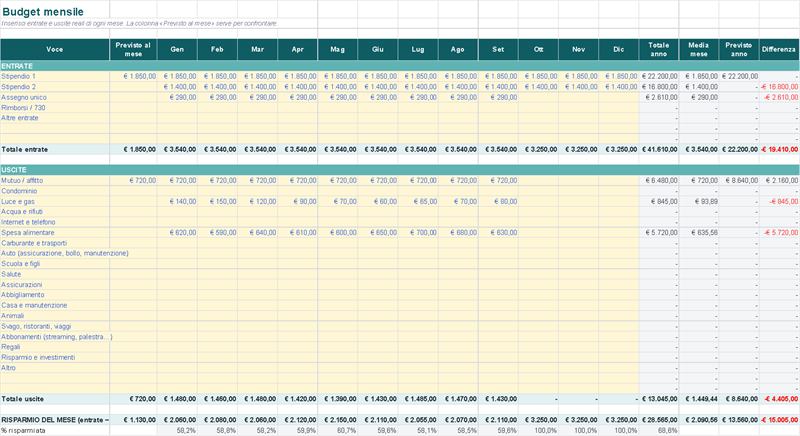Select the 'Totale uscite' row label
Viewport: 800px width, 436px height.
click(x=22, y=399)
